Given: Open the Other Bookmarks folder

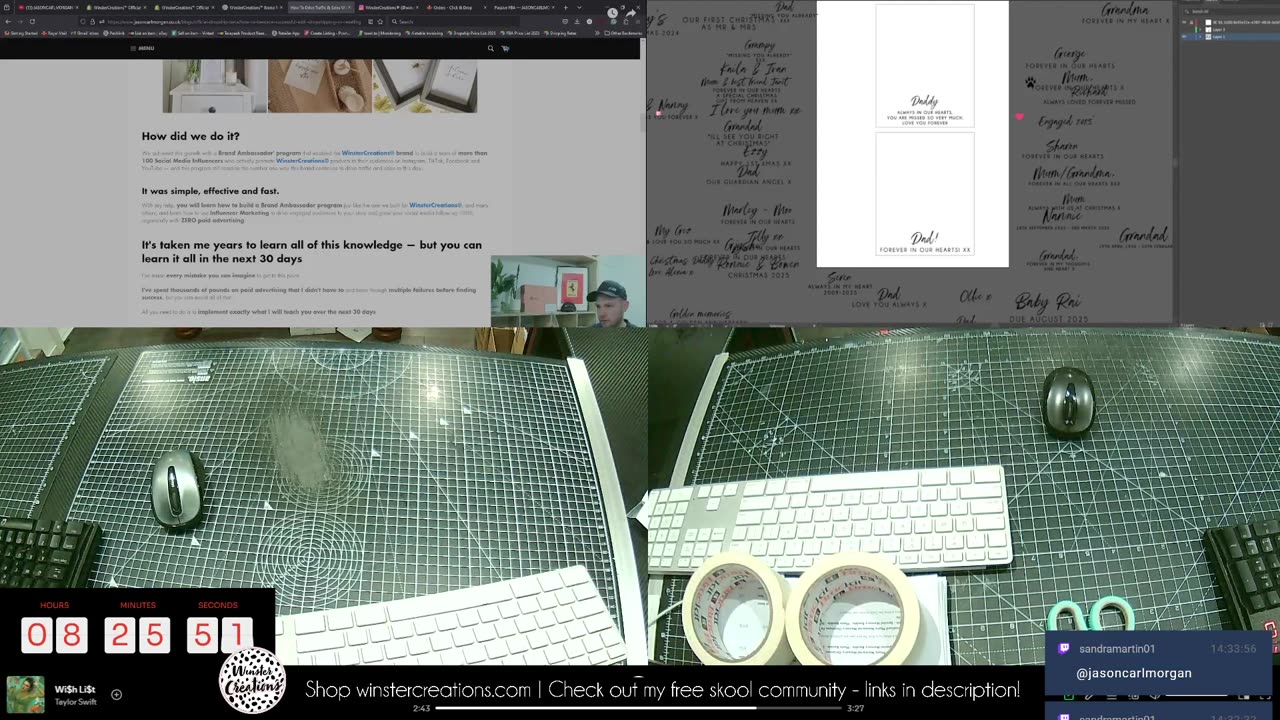Looking at the screenshot, I should [x=623, y=33].
